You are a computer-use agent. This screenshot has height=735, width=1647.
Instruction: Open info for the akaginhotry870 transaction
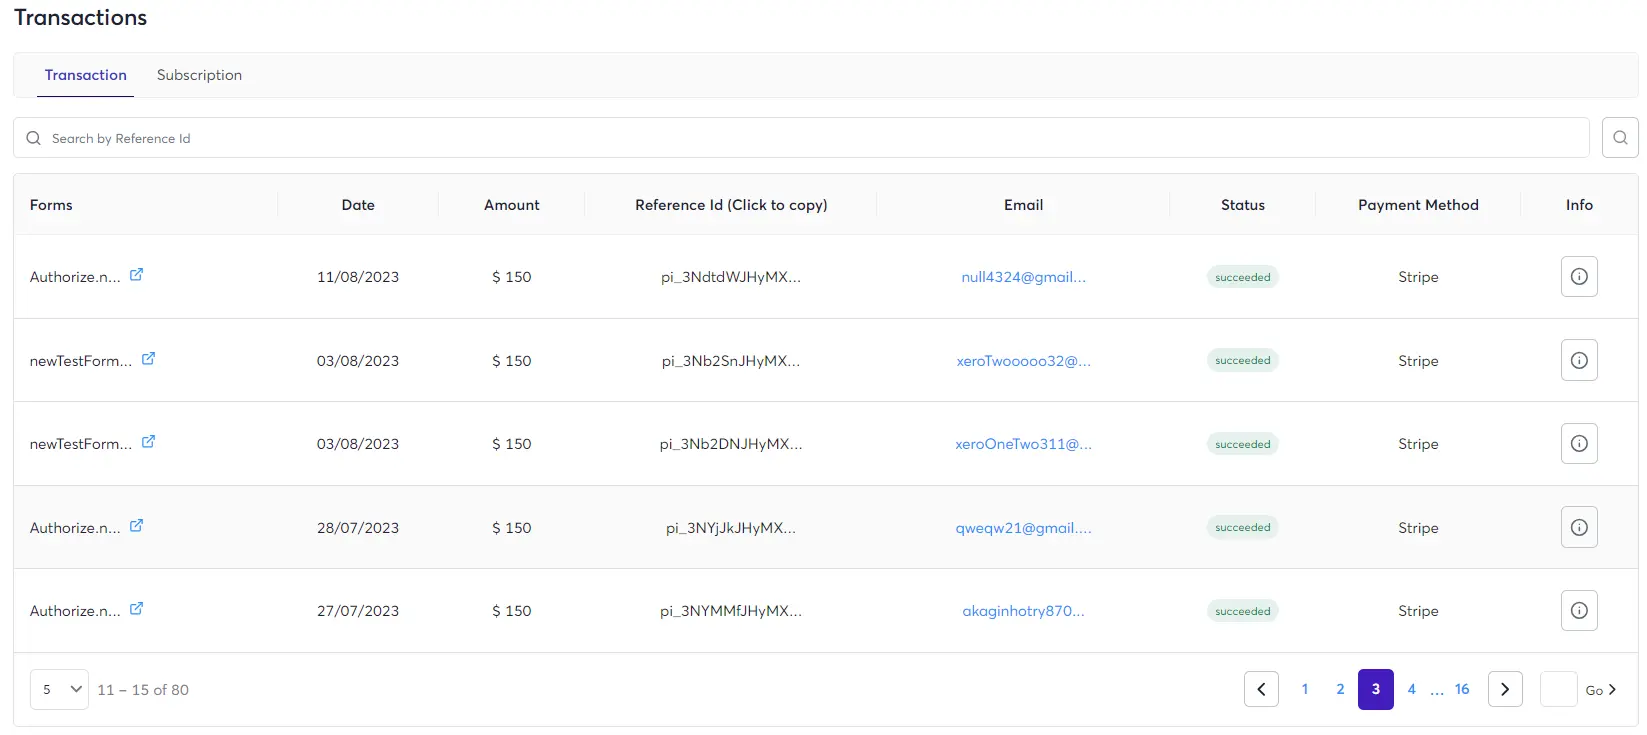(x=1579, y=611)
